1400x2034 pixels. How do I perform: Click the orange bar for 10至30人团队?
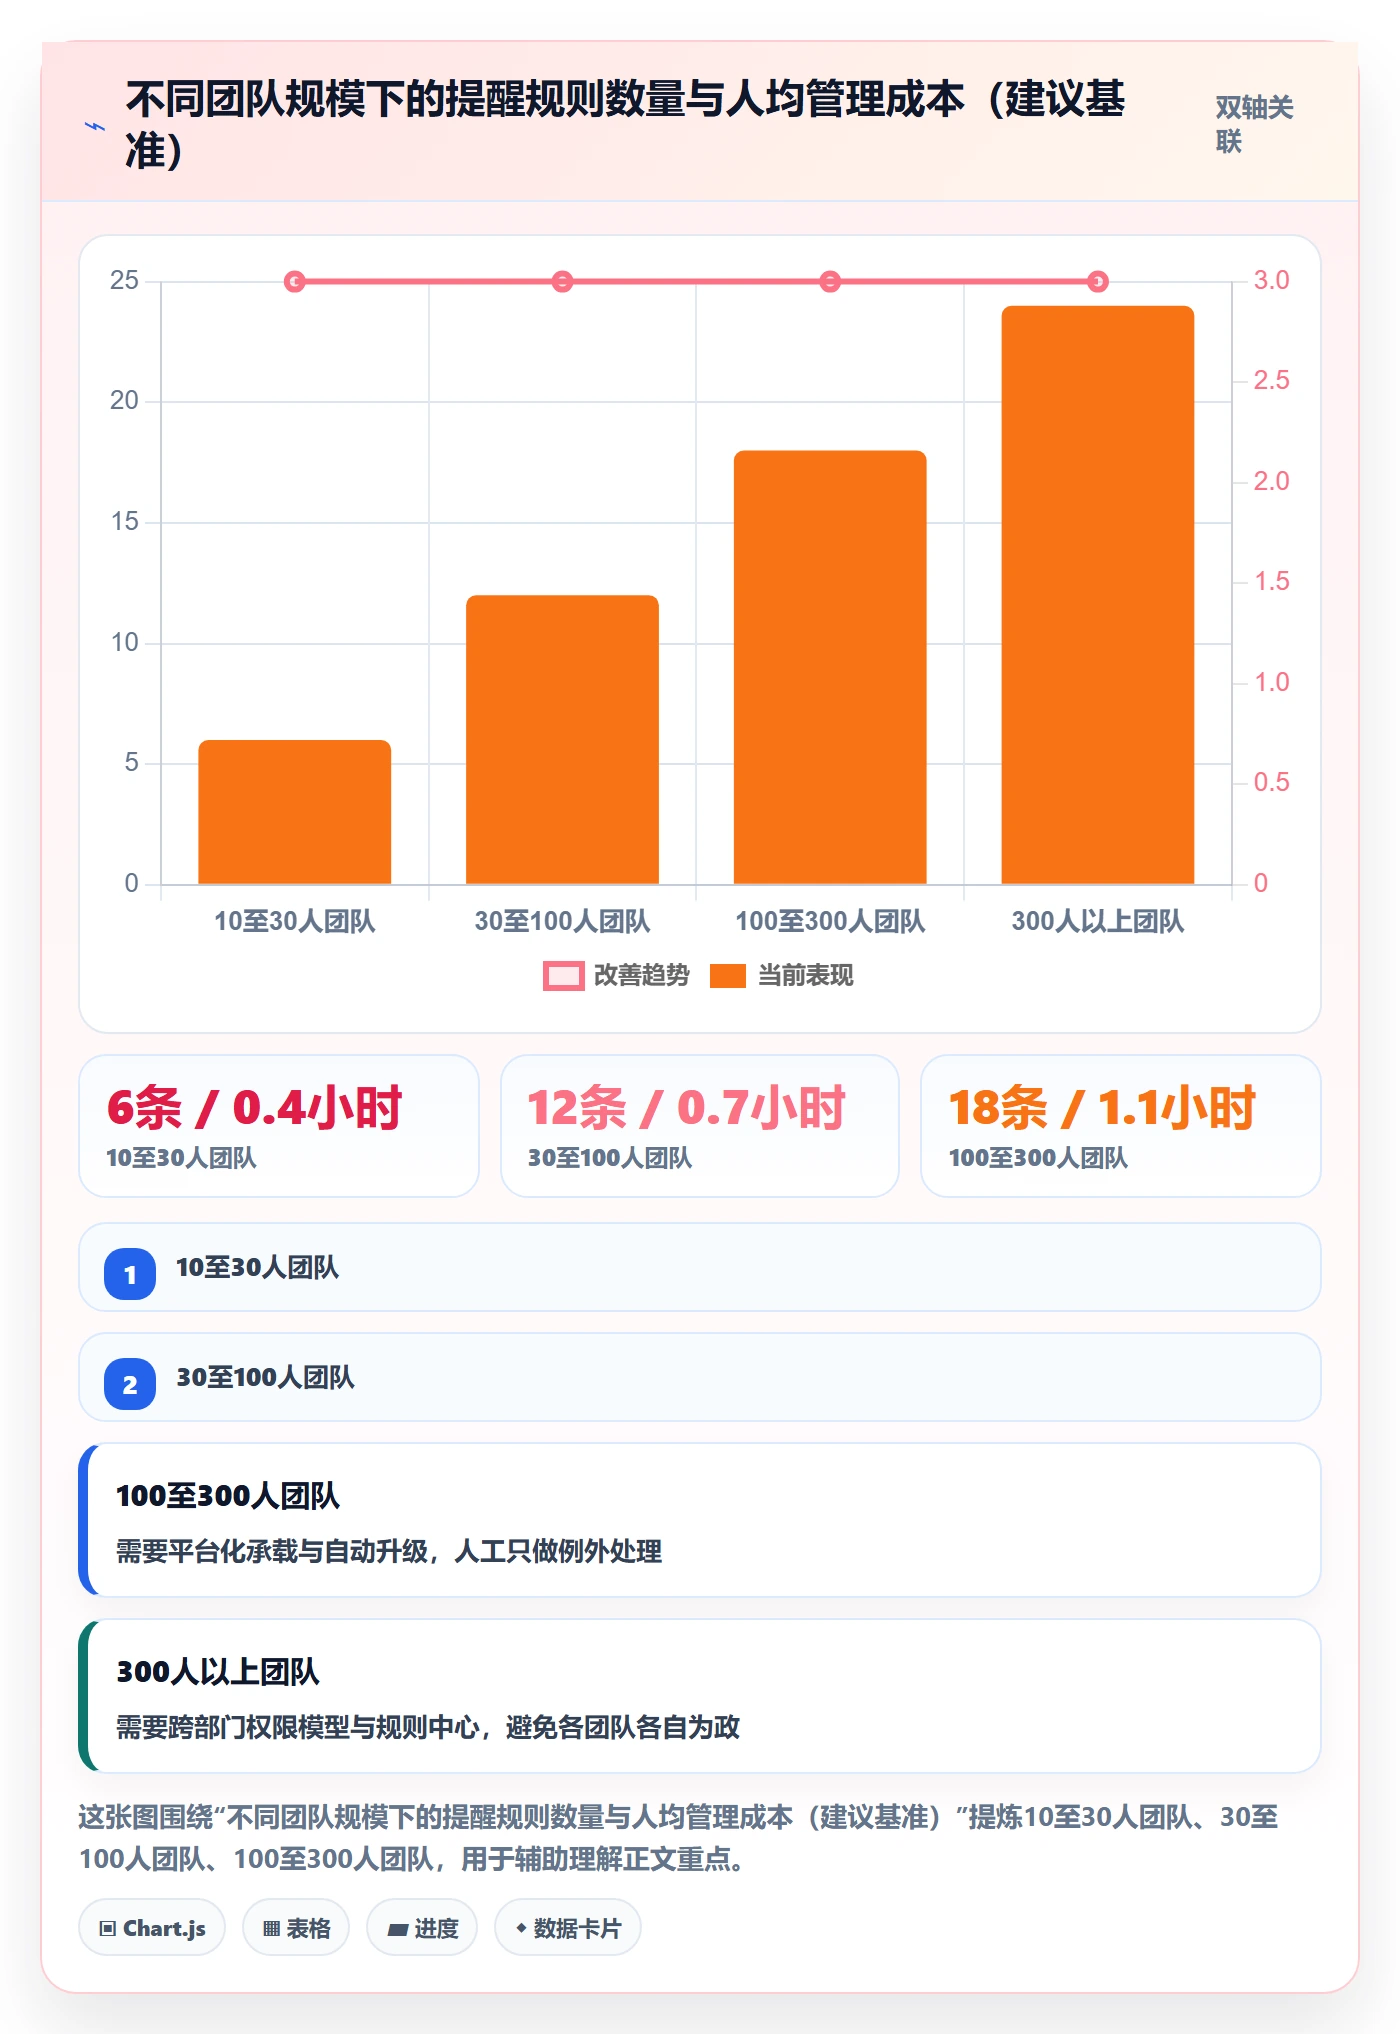pos(295,812)
